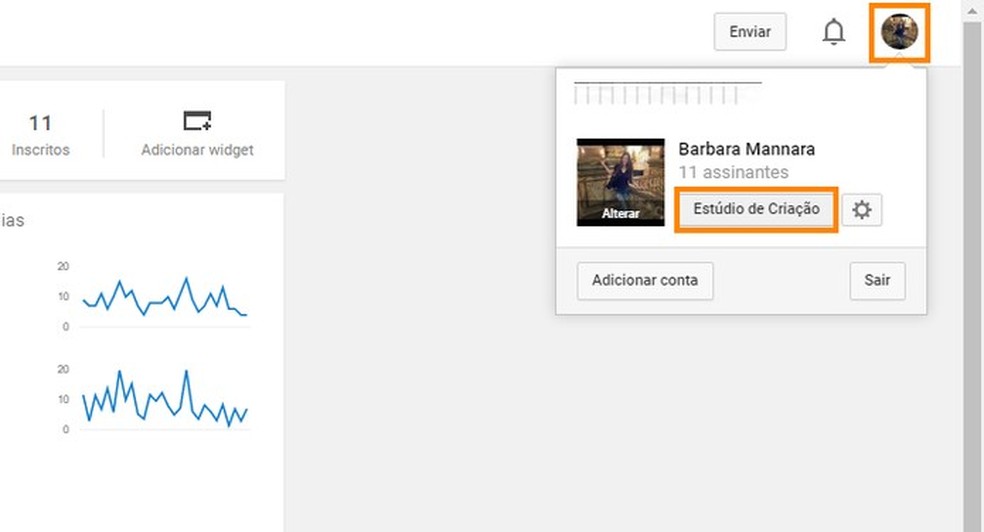Change the channel picture via Alterar
This screenshot has width=984, height=532.
coord(620,213)
